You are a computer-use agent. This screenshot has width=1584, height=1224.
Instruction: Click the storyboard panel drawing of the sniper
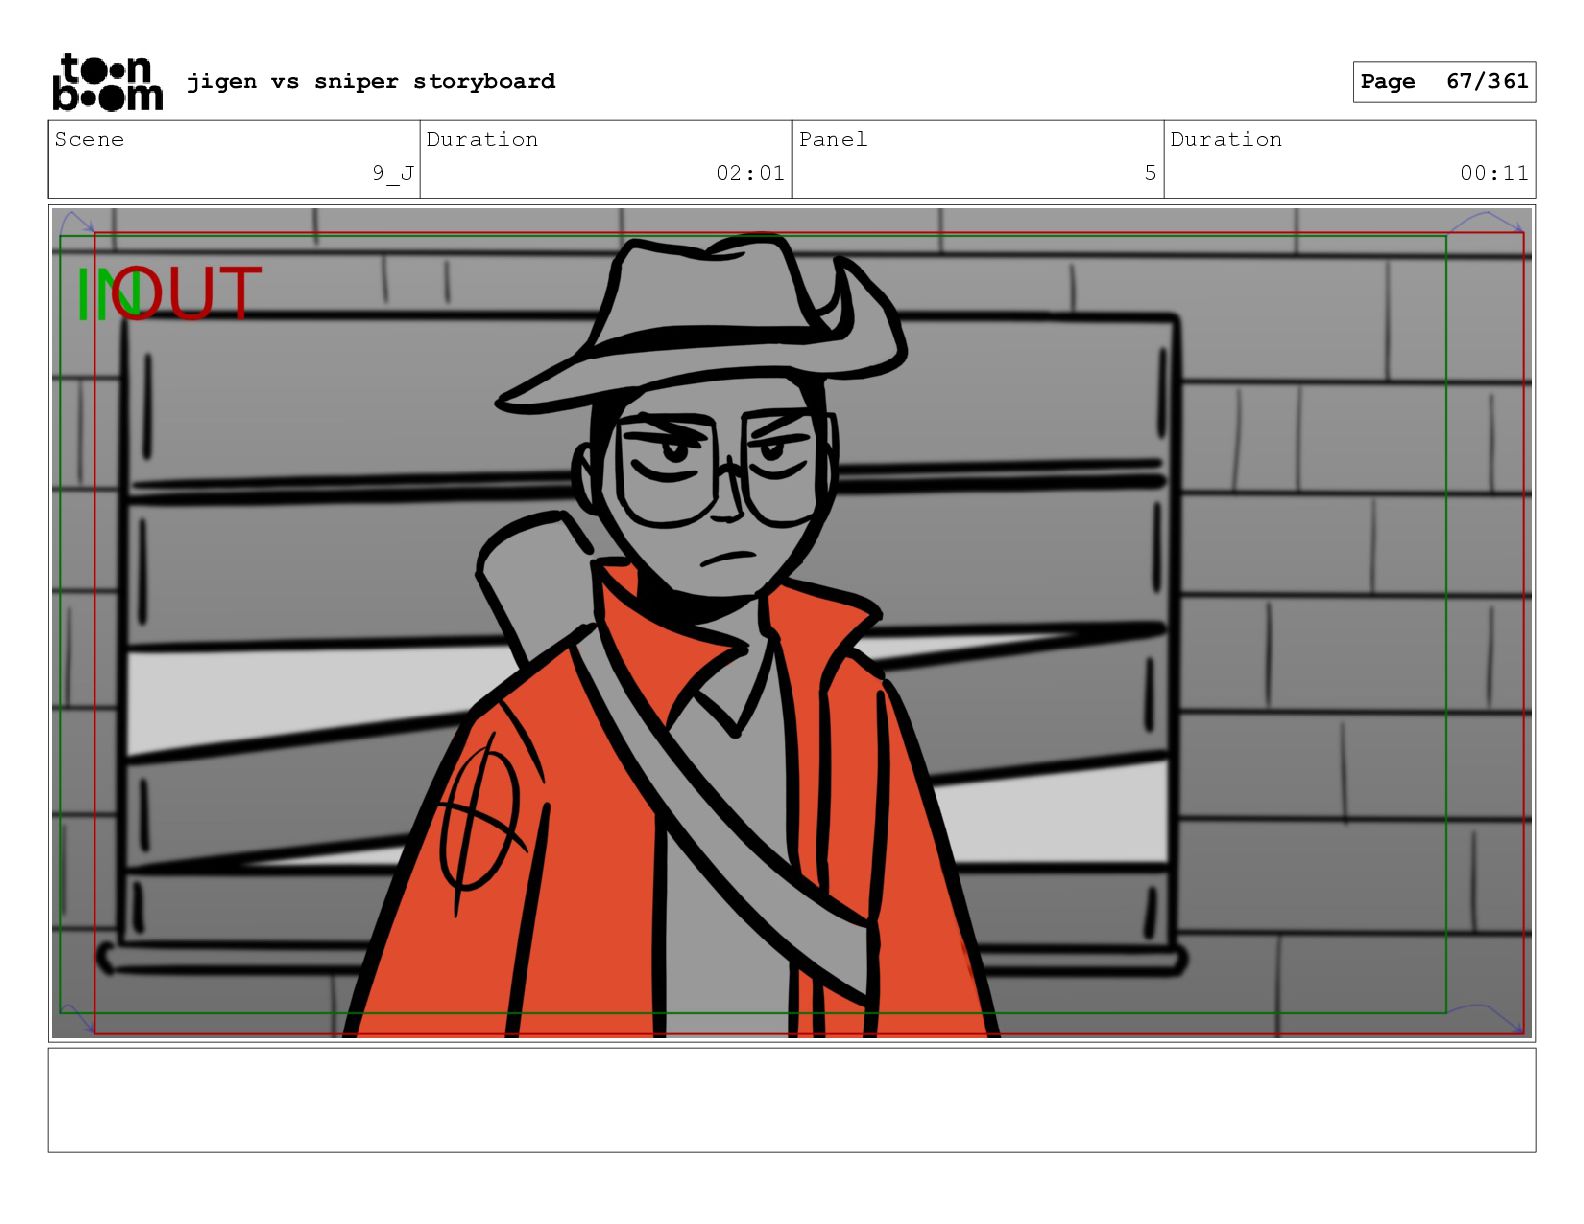pos(792,623)
